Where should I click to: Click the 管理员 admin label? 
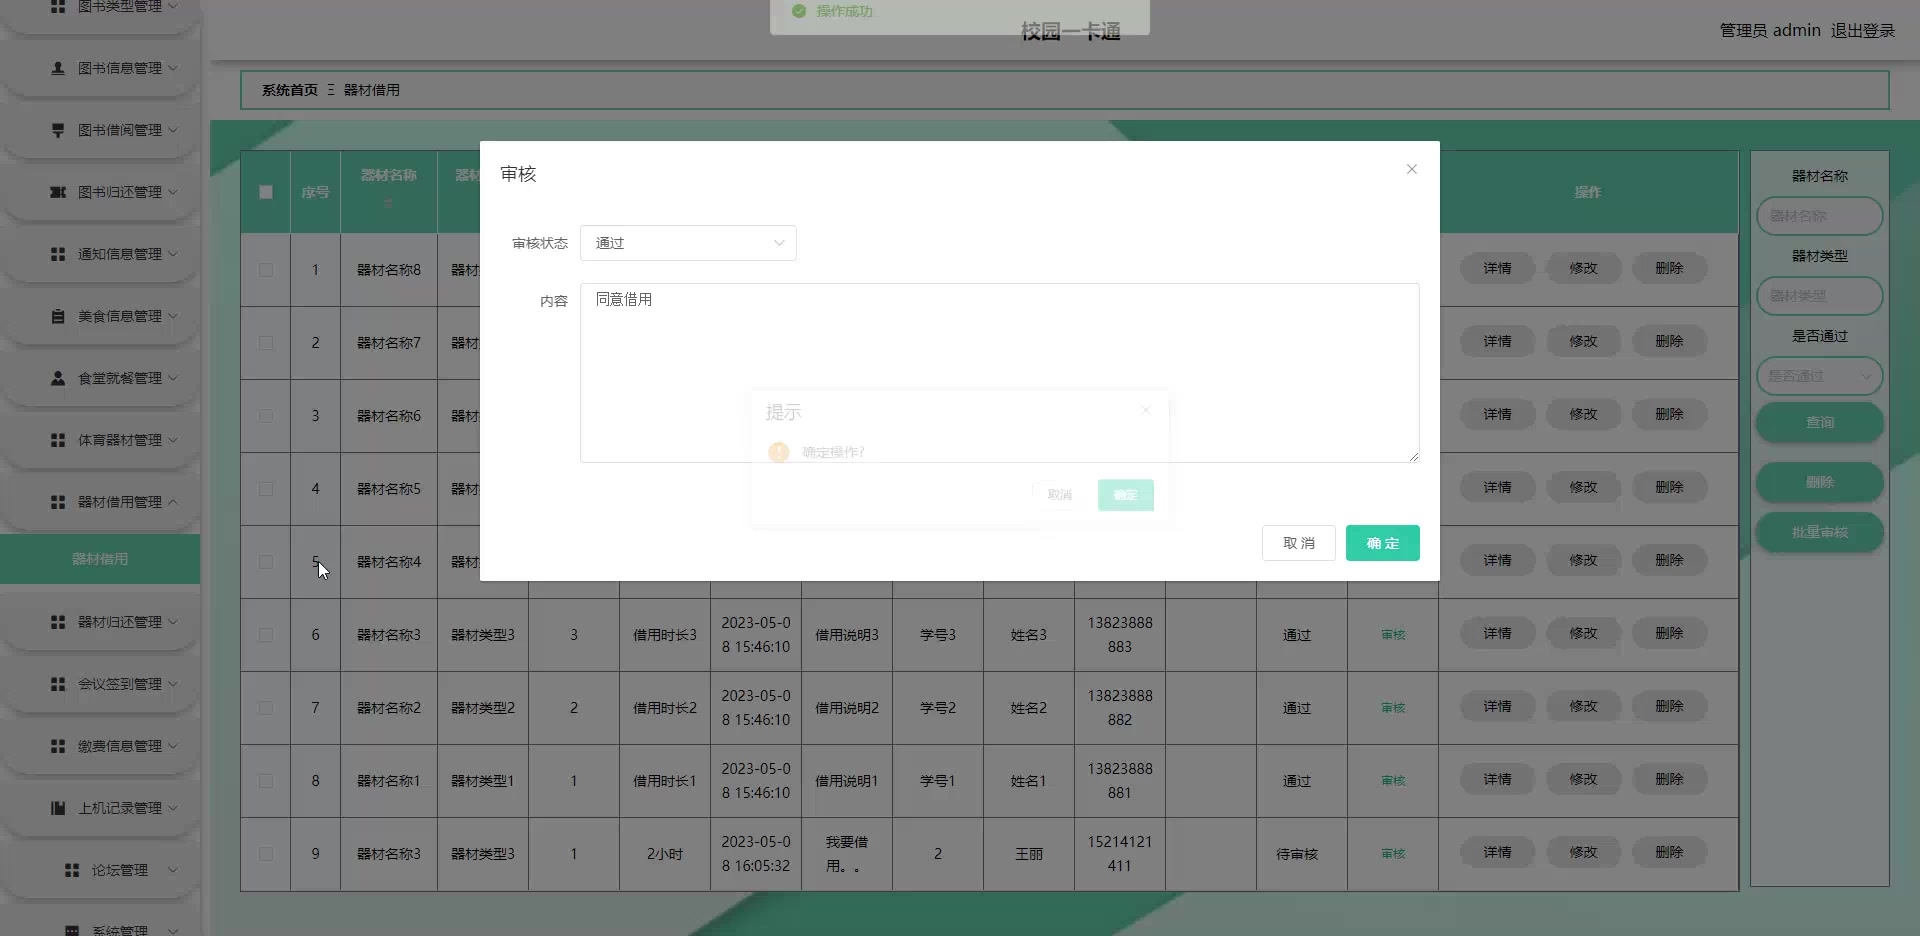1770,31
